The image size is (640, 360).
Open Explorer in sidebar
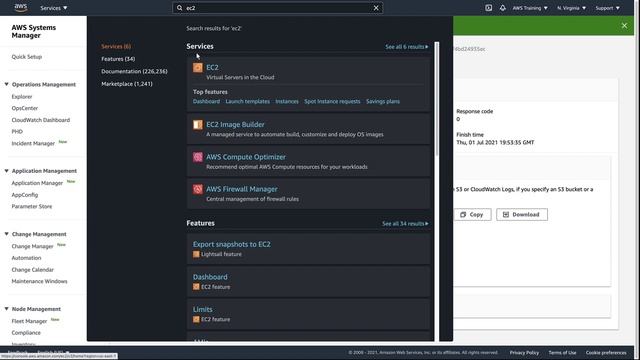[22, 97]
